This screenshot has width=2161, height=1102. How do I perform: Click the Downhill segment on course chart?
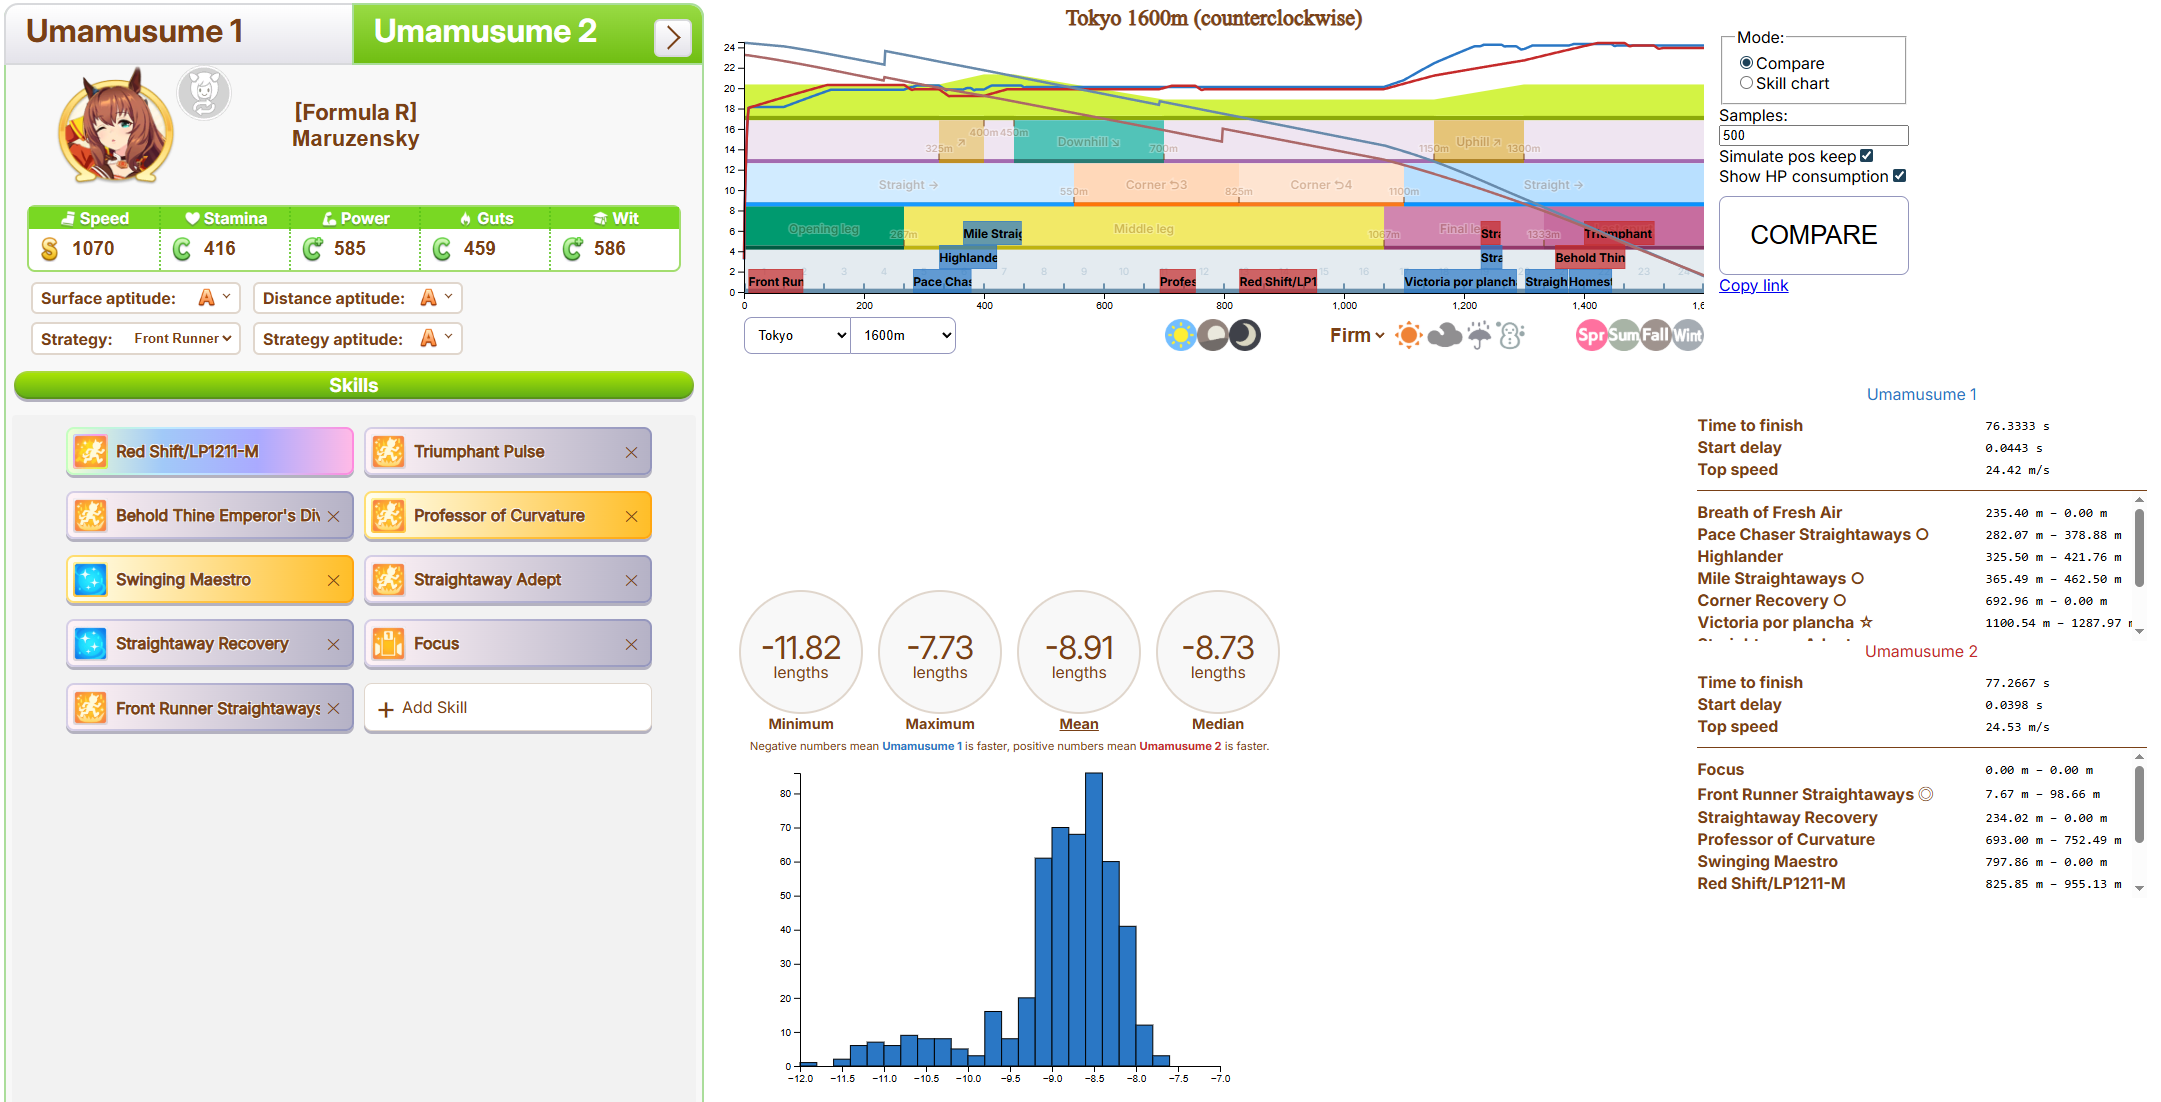click(x=1088, y=142)
